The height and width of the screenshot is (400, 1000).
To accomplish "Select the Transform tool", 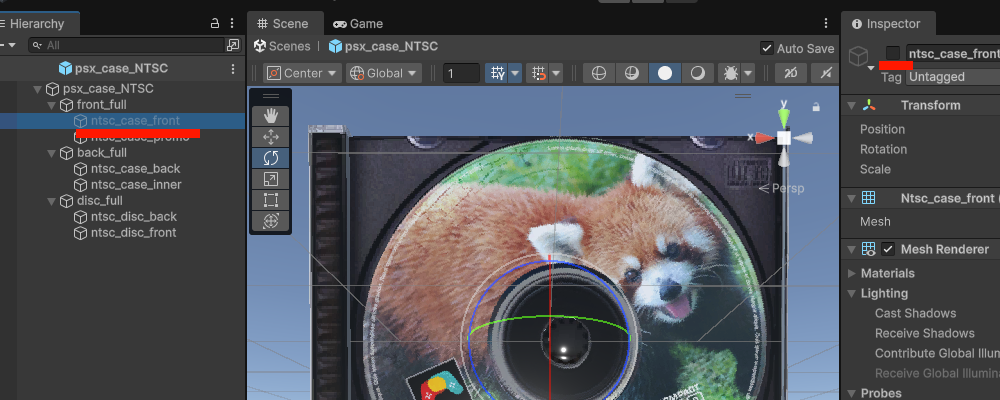I will (x=271, y=221).
